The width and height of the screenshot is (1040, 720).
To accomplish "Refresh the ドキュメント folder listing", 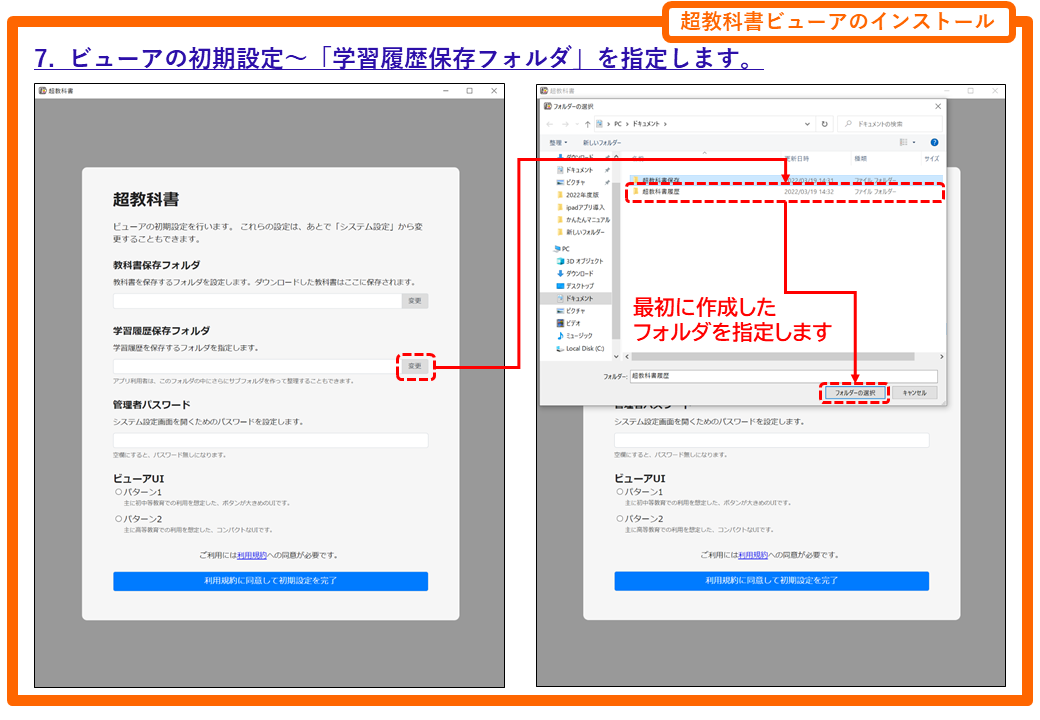I will pos(824,124).
